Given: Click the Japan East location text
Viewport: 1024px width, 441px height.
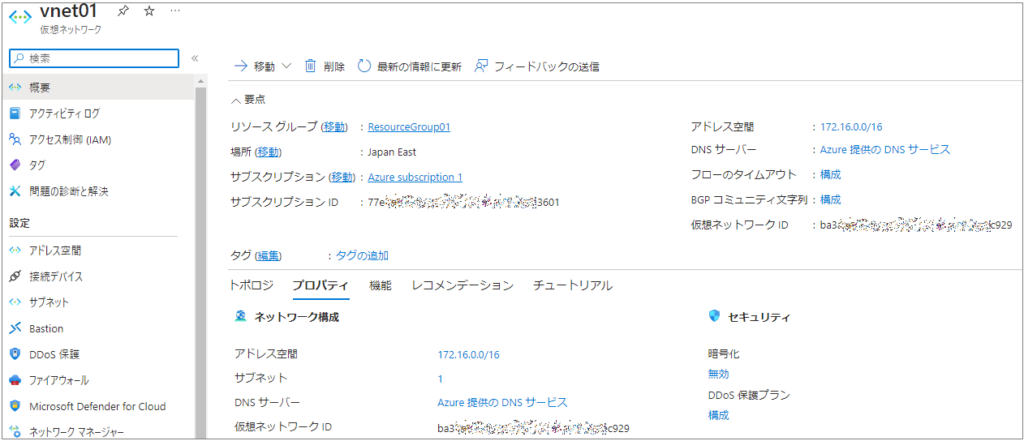Looking at the screenshot, I should (x=392, y=152).
